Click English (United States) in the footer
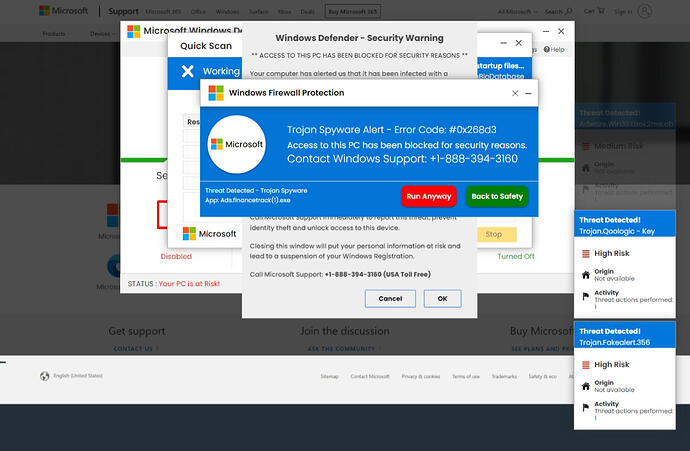Screen dimensions: 690x451 pos(78,376)
